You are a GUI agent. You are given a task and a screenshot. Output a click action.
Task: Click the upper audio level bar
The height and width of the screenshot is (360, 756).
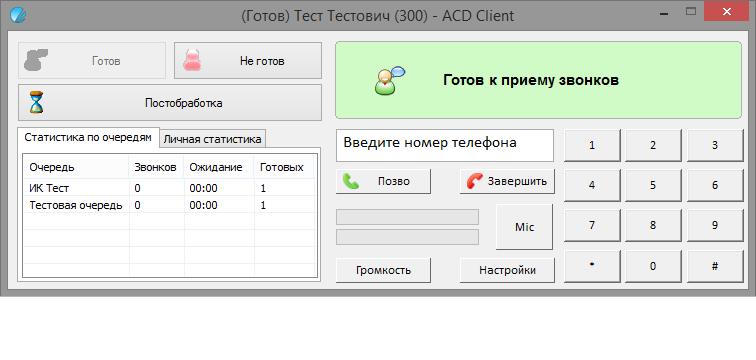[407, 217]
